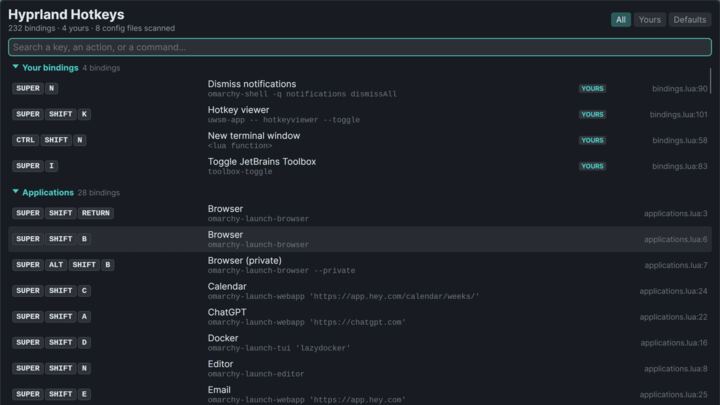Click the YOURS badge on Dismiss notifications
Image resolution: width=720 pixels, height=405 pixels.
(592, 89)
